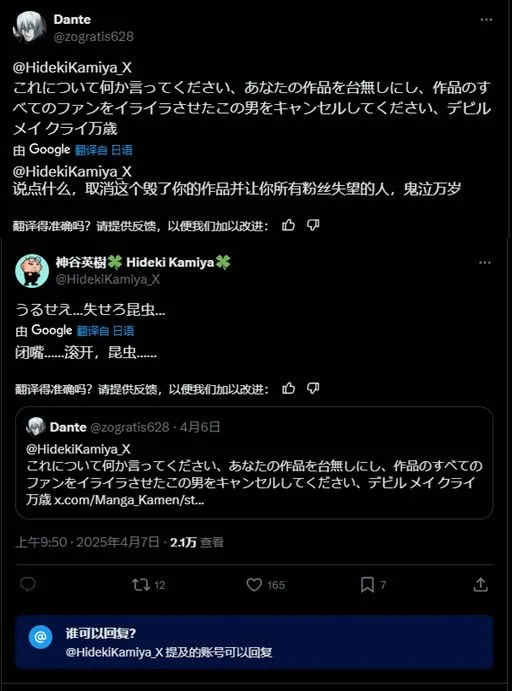The height and width of the screenshot is (691, 512).
Task: Retweet the post with 12 reposts
Action: coord(141,585)
